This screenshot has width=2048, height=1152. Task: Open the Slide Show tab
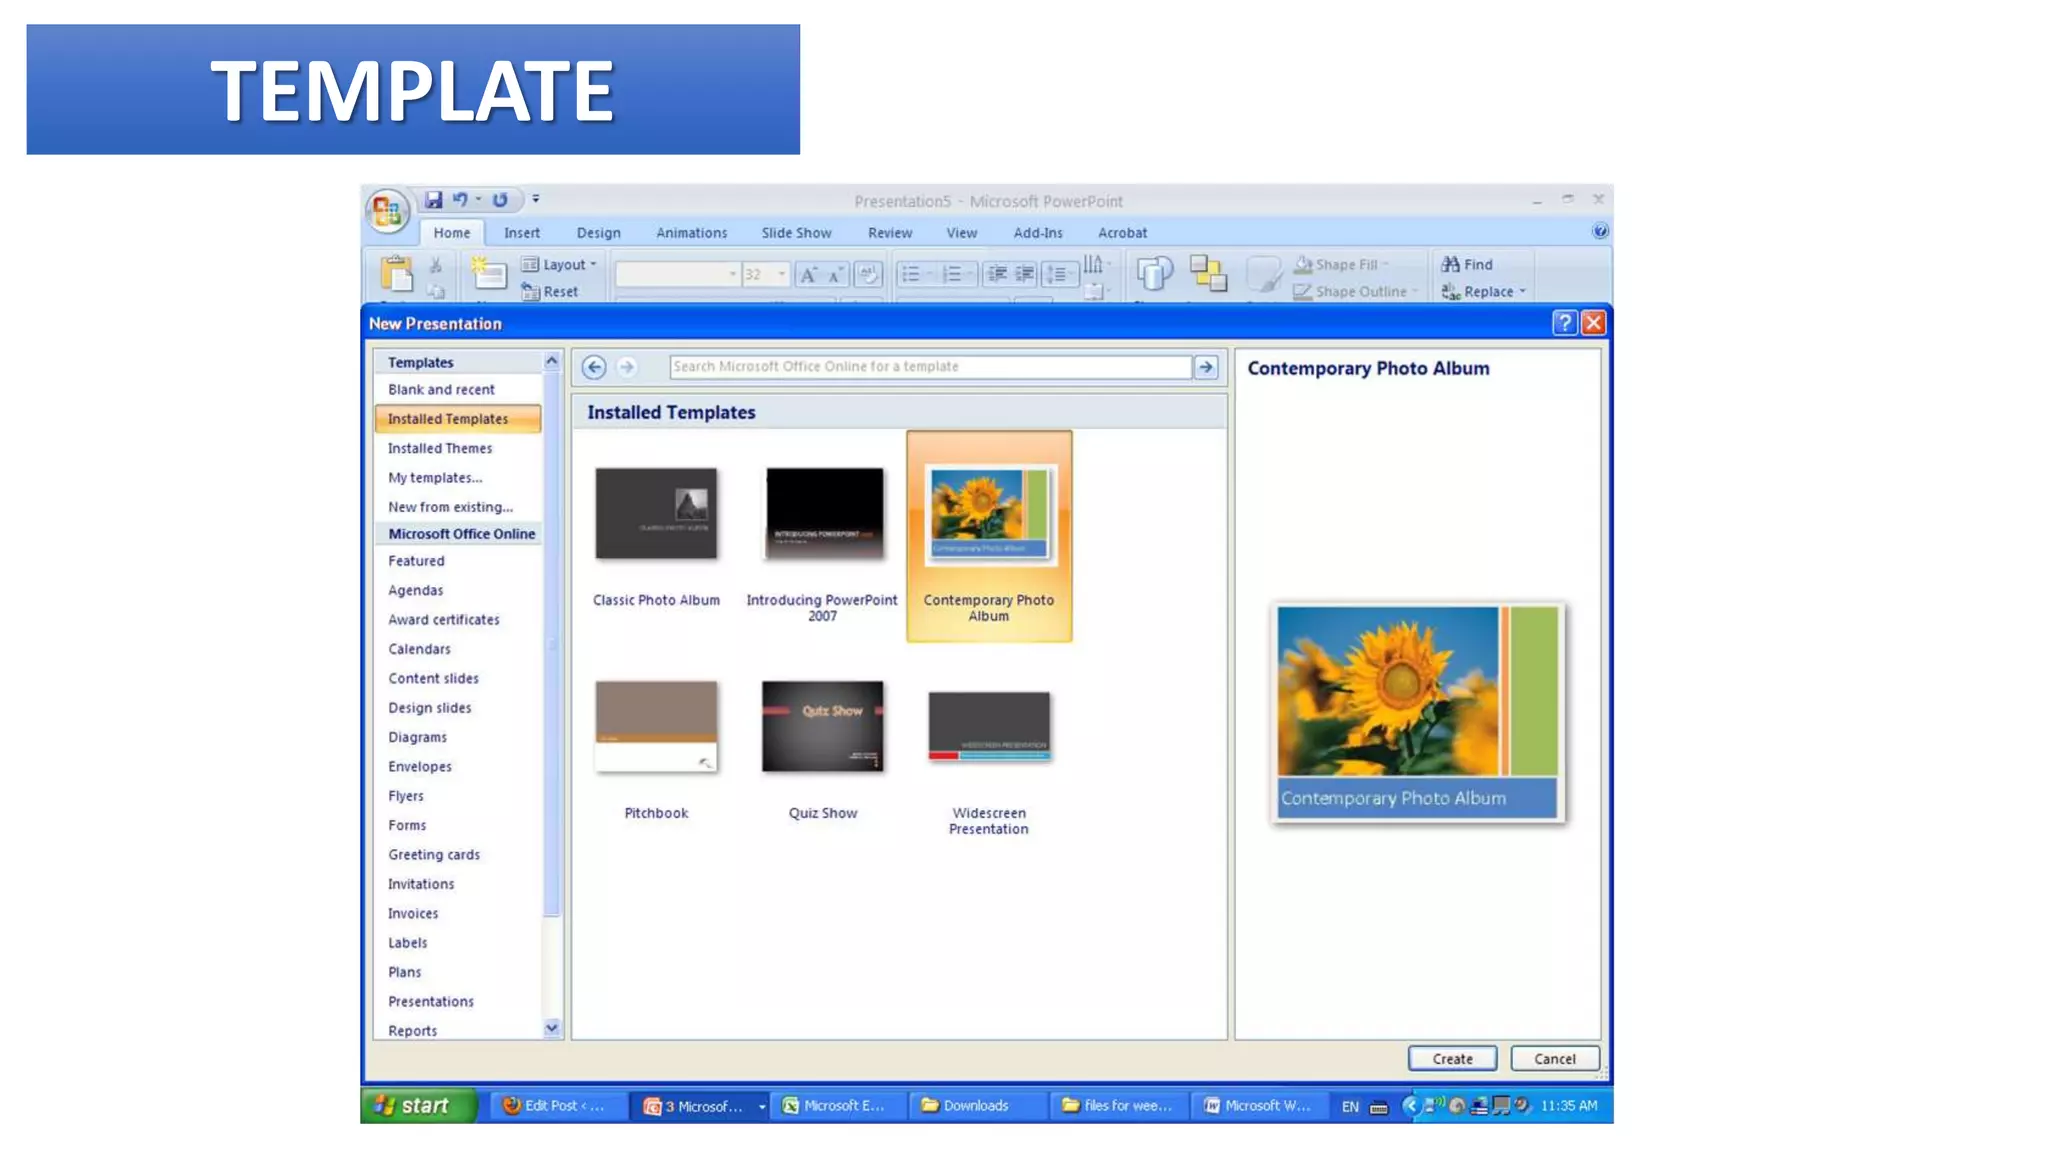click(796, 233)
